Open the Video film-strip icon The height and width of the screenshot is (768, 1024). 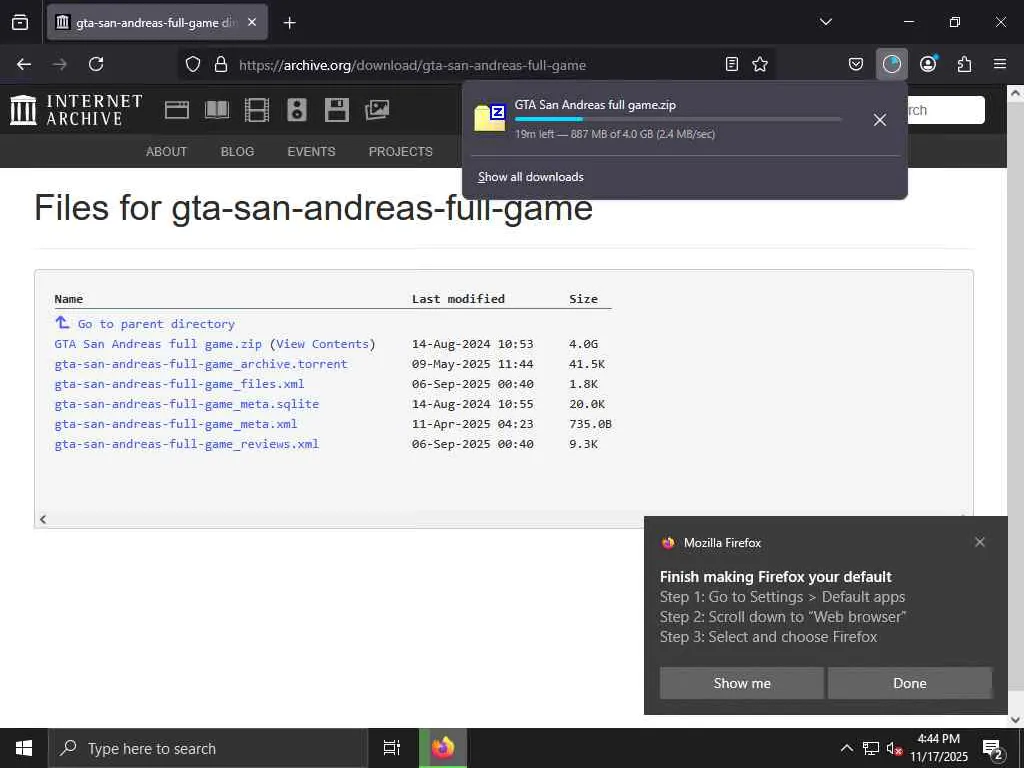(x=257, y=110)
